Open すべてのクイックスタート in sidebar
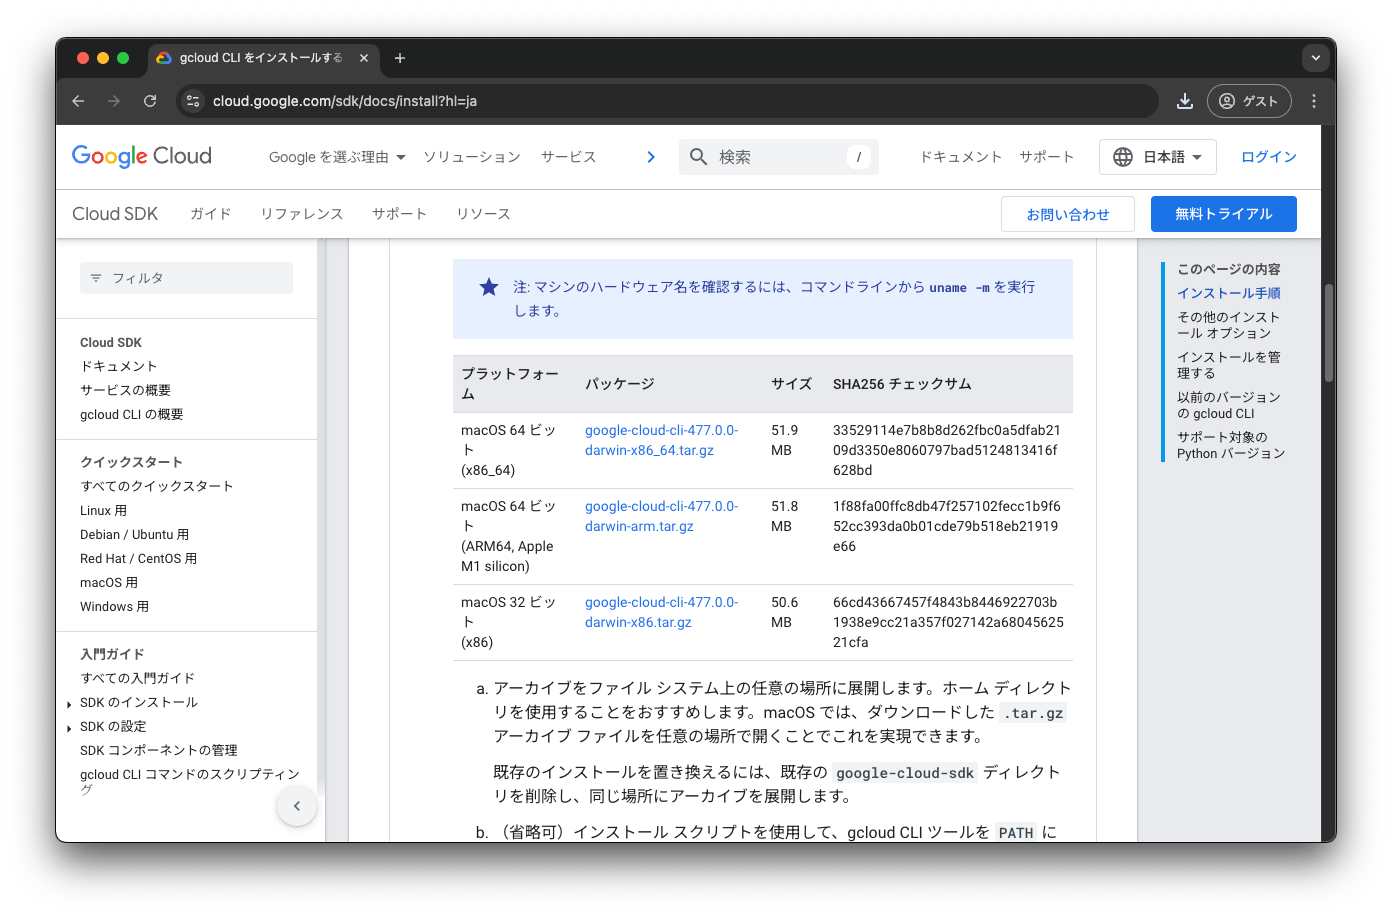1392x916 pixels. [157, 486]
